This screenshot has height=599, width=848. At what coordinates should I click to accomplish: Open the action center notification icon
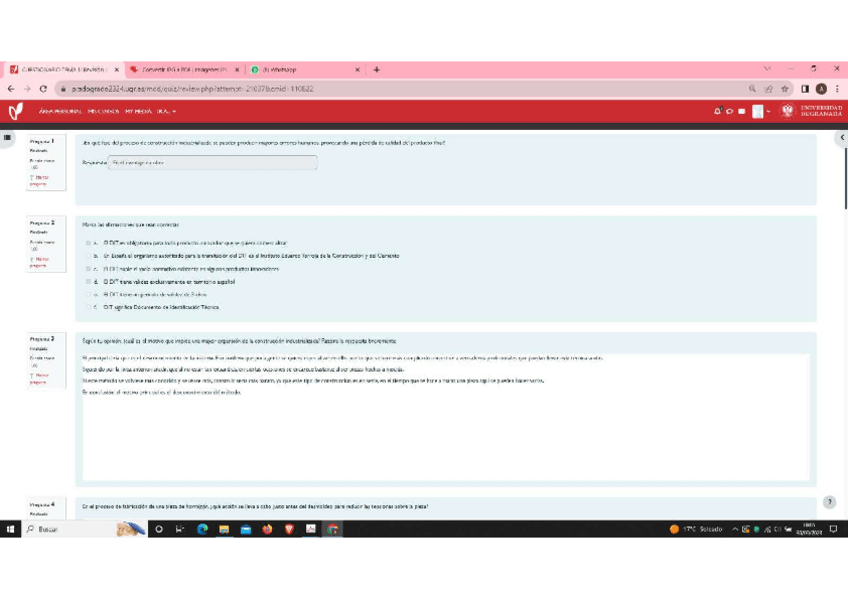coord(833,529)
